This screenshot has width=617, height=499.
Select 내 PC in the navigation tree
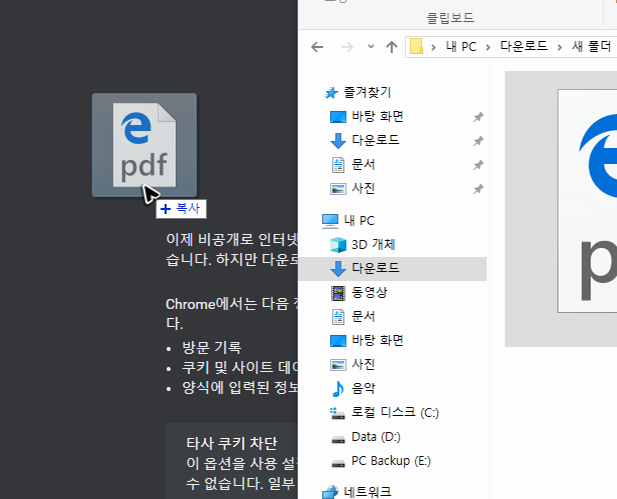(359, 221)
